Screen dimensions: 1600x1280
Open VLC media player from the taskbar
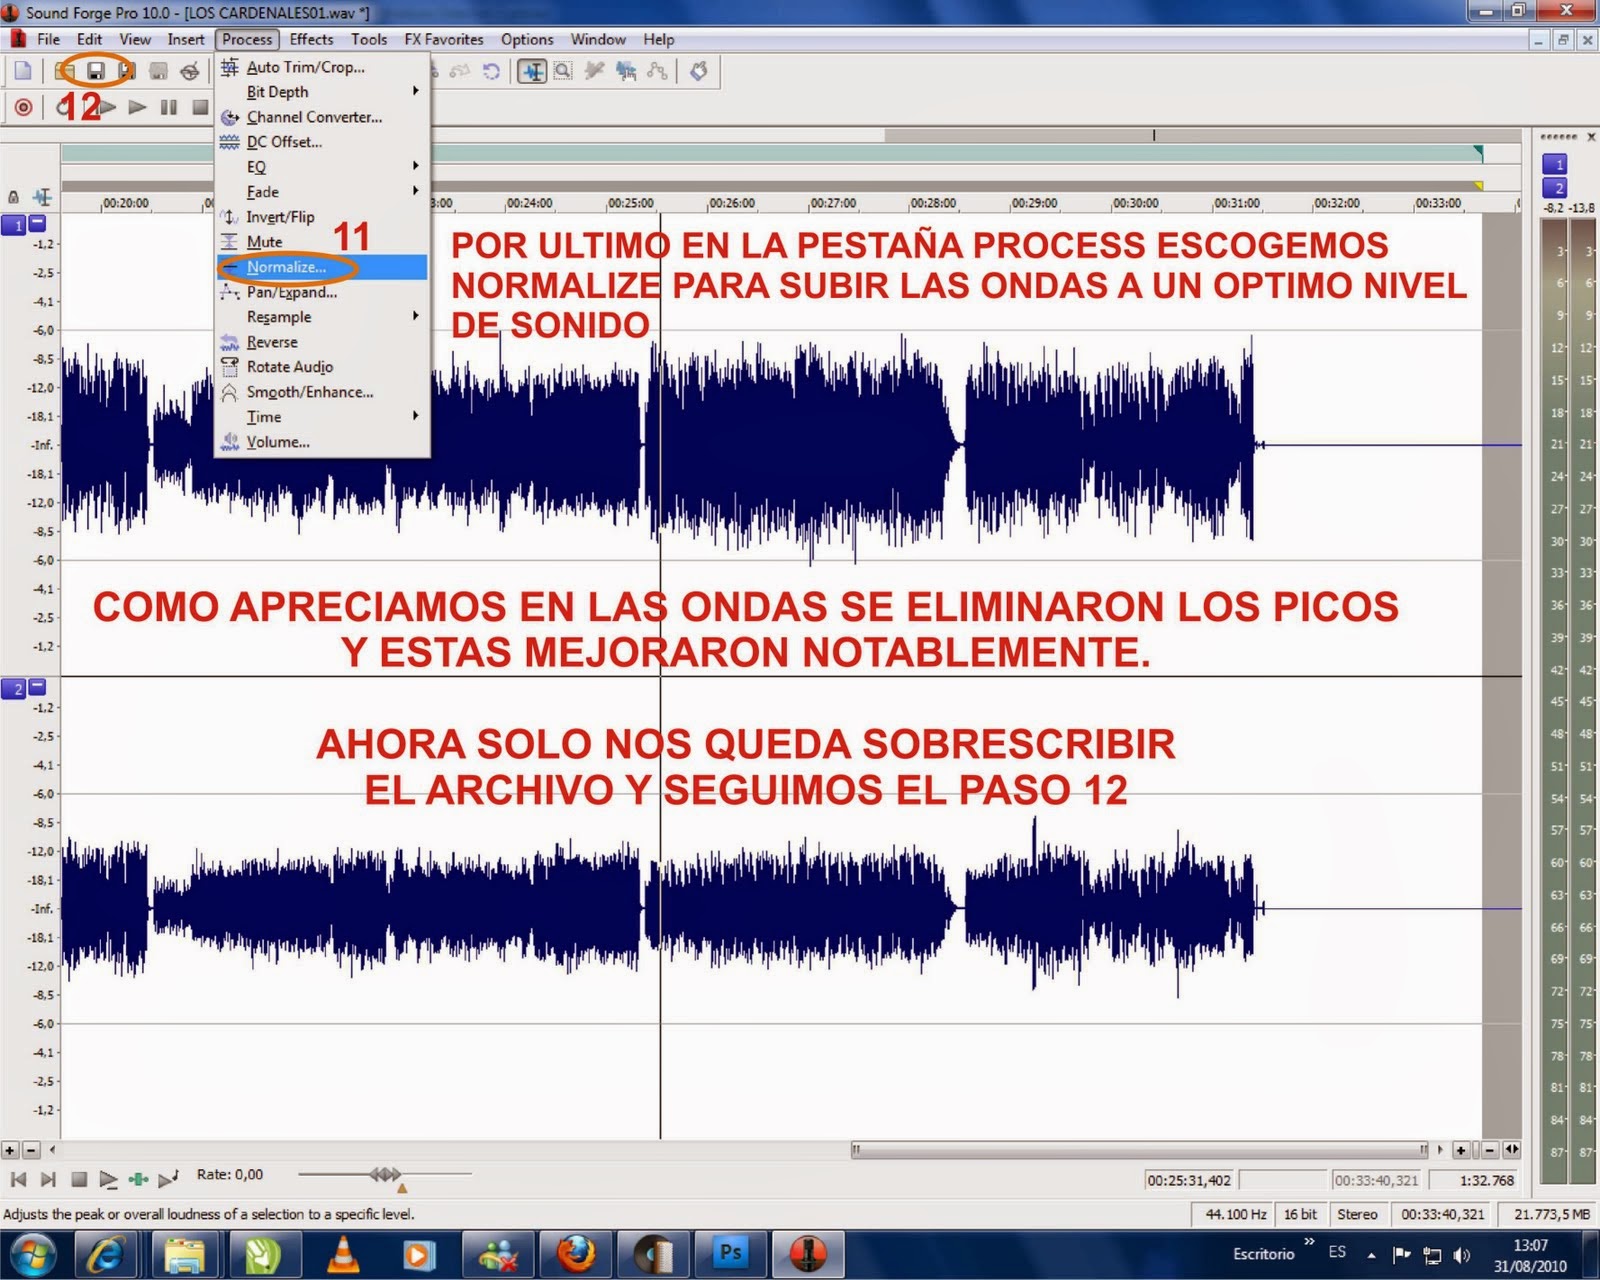tap(342, 1254)
